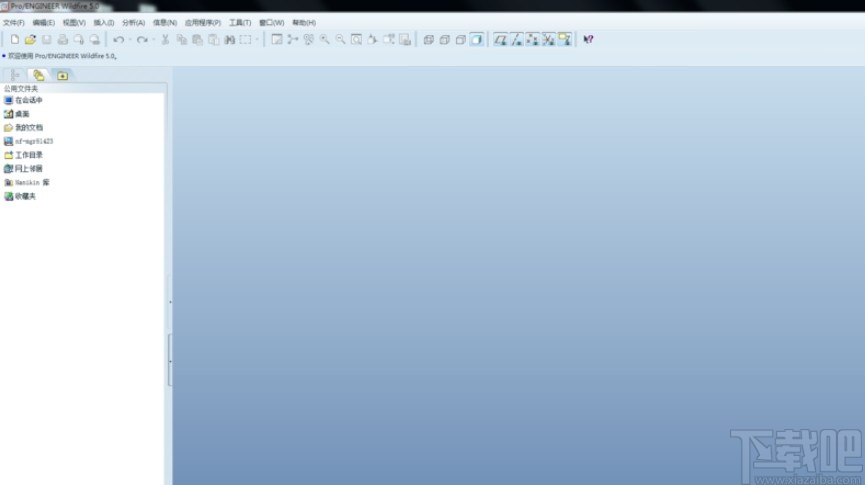Click the Refit view icon
This screenshot has height=485, width=865.
click(x=356, y=39)
